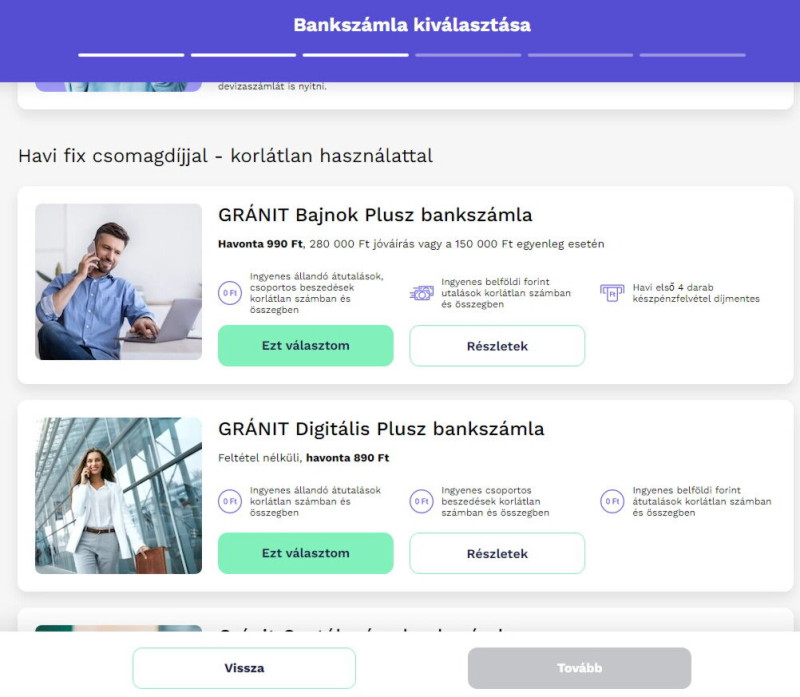Click the first progress step segment
Viewport: 800px width, 697px height.
coord(131,55)
